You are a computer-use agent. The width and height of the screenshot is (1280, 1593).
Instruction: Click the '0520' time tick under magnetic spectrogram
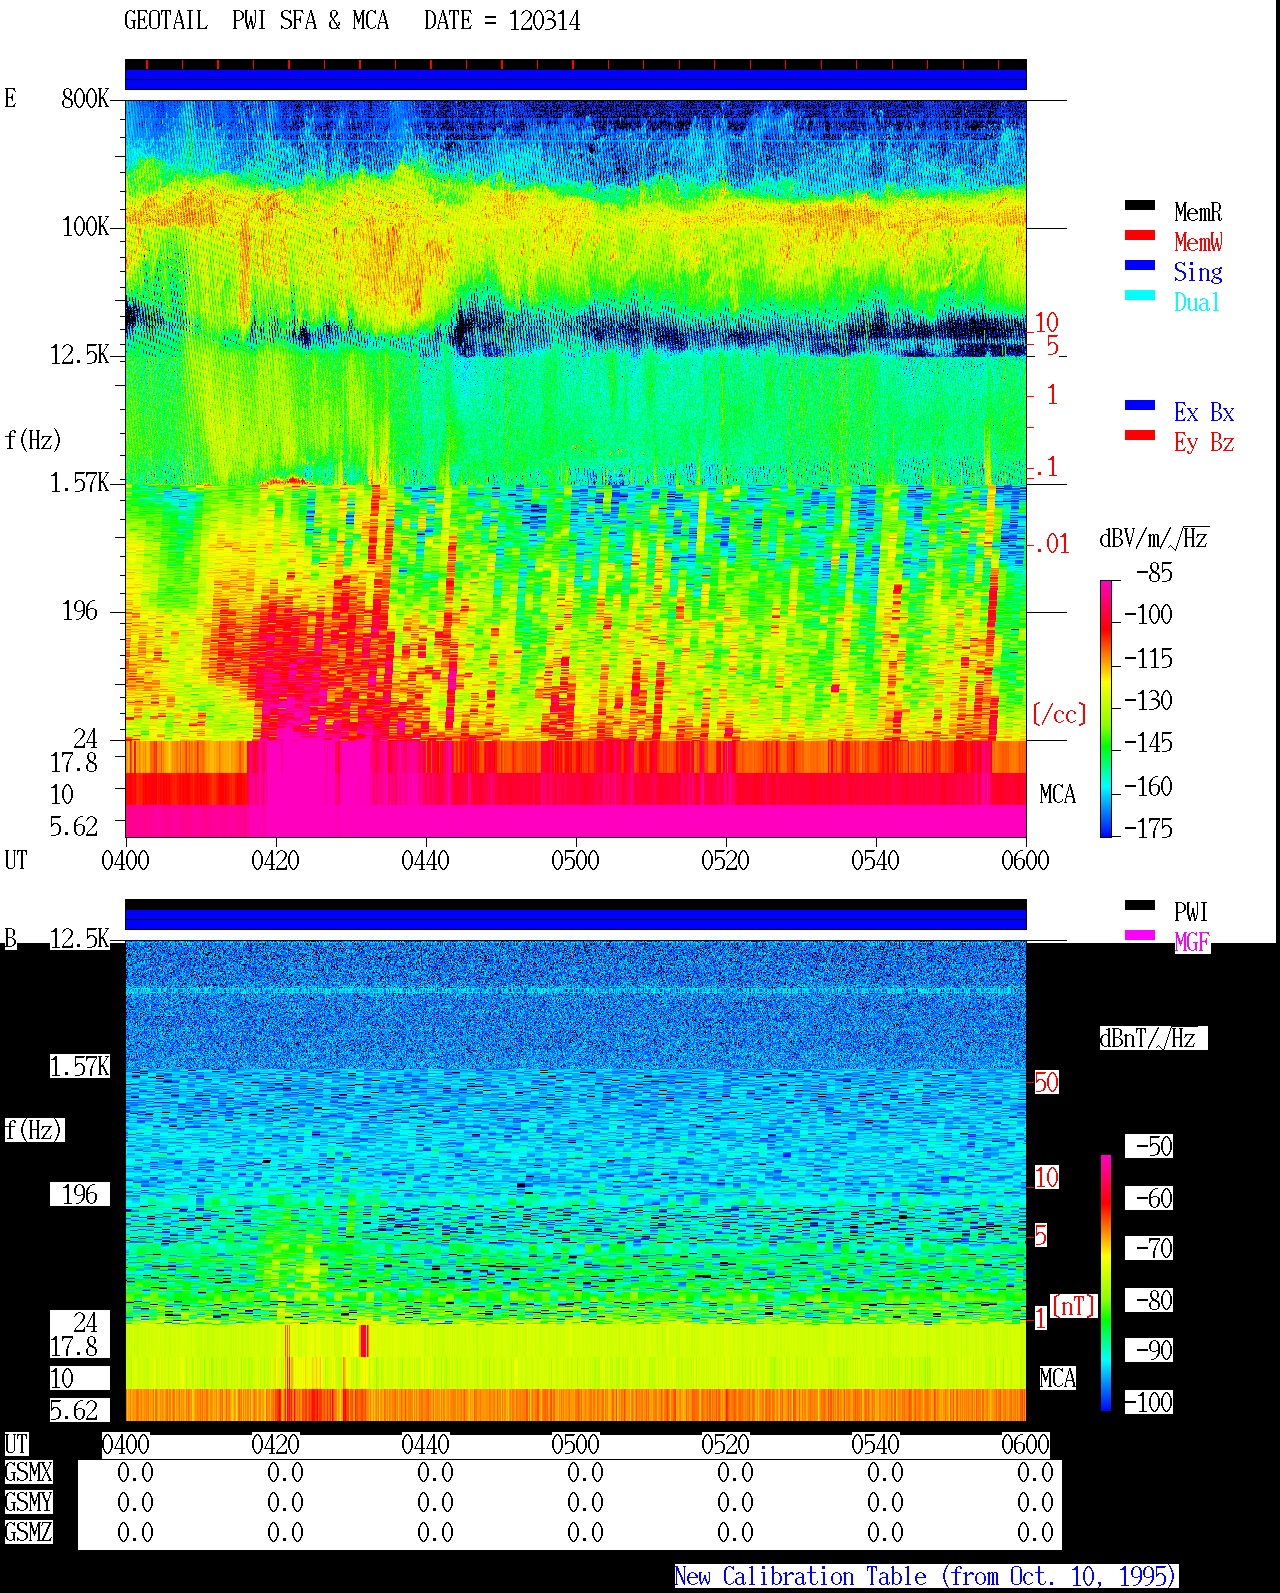coord(725,1444)
